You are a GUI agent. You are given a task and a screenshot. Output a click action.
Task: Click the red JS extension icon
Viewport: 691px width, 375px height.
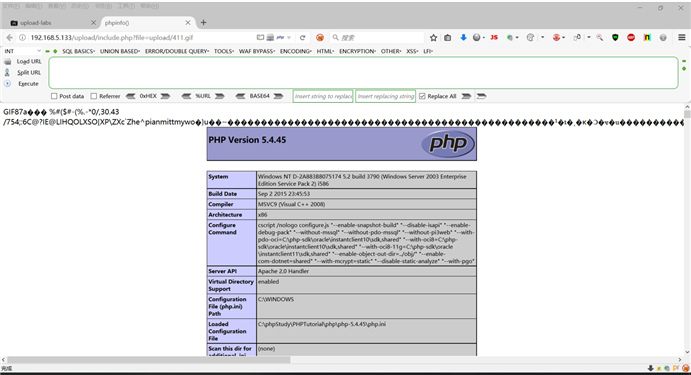494,38
